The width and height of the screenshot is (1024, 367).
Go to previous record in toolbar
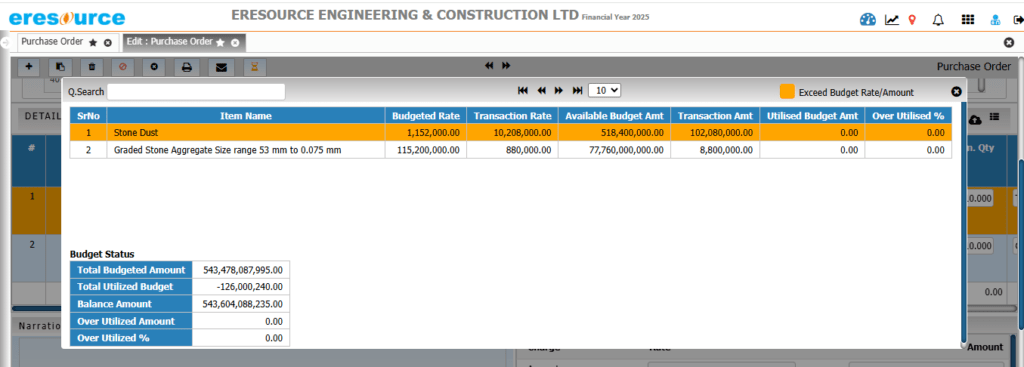(x=488, y=65)
